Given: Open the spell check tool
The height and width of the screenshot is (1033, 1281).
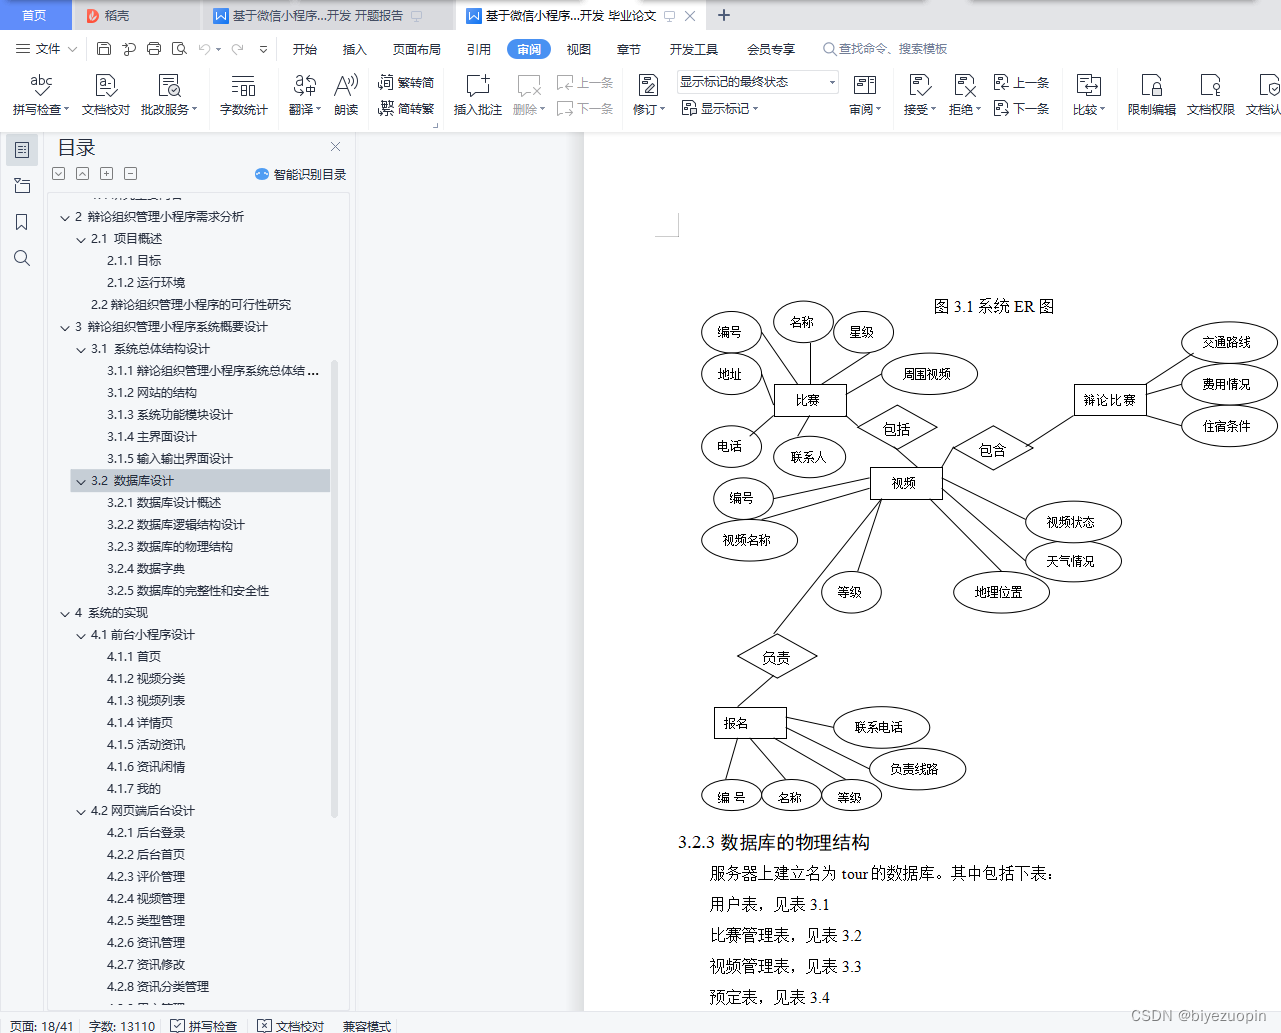Looking at the screenshot, I should click(41, 95).
